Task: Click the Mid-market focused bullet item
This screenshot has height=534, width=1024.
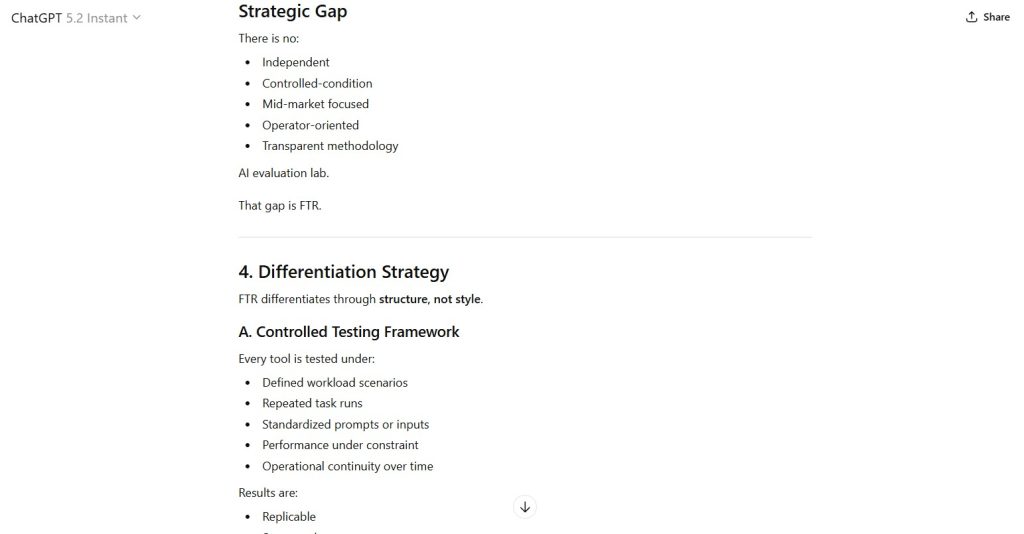Action: pyautogui.click(x=315, y=104)
